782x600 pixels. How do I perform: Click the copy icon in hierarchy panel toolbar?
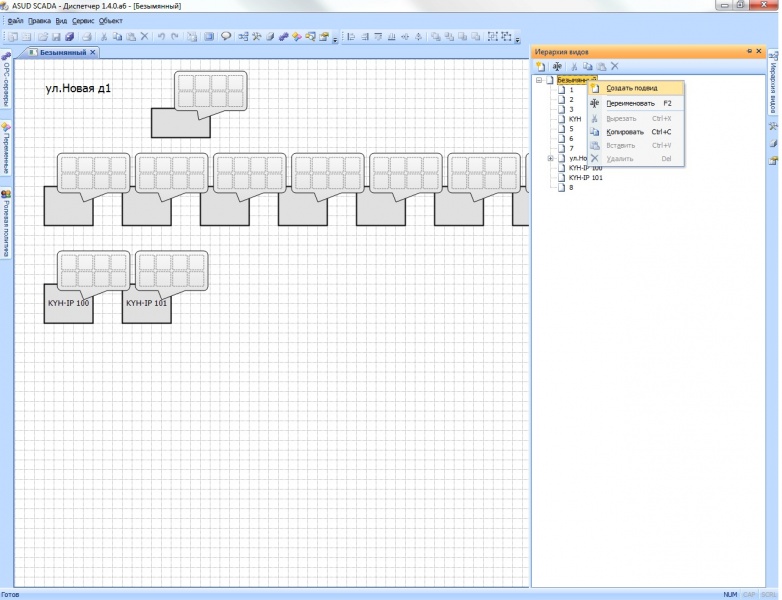point(588,66)
